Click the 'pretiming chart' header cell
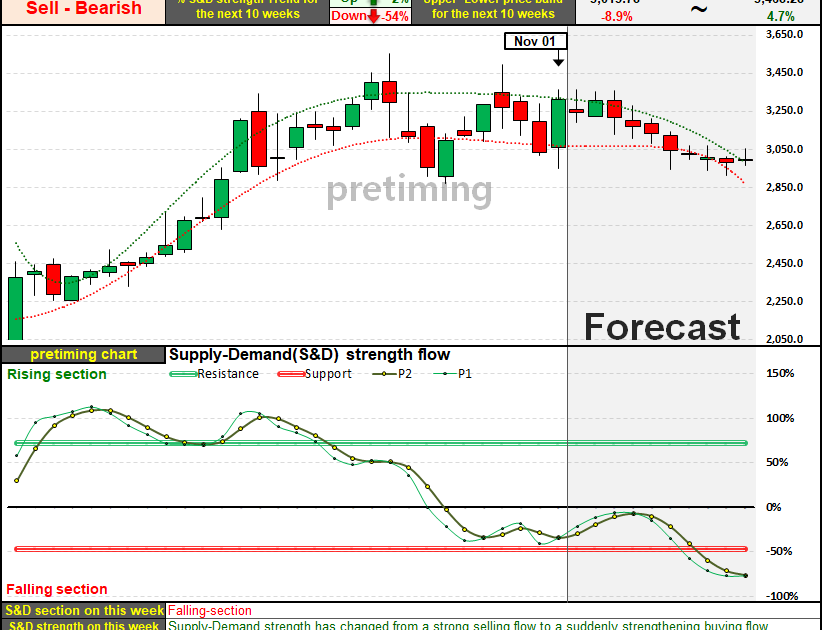Viewport: 822px width, 630px height. [x=83, y=355]
